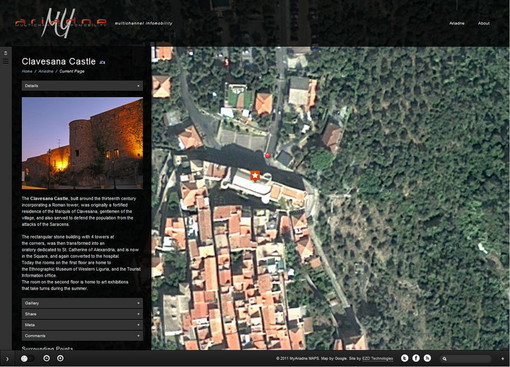The image size is (510, 367).
Task: Open the Twitter icon in footer
Action: [x=405, y=358]
